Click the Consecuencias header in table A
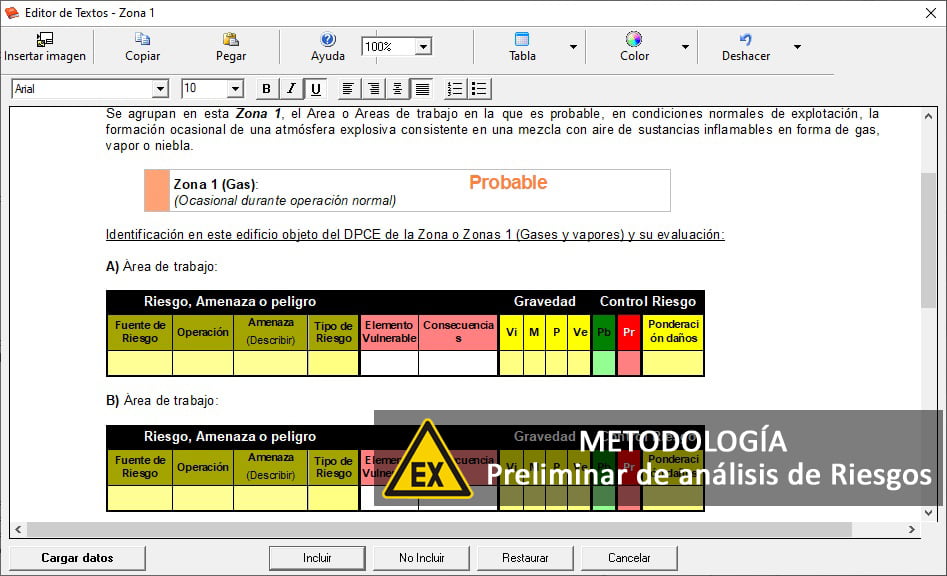This screenshot has height=576, width=947. 458,332
